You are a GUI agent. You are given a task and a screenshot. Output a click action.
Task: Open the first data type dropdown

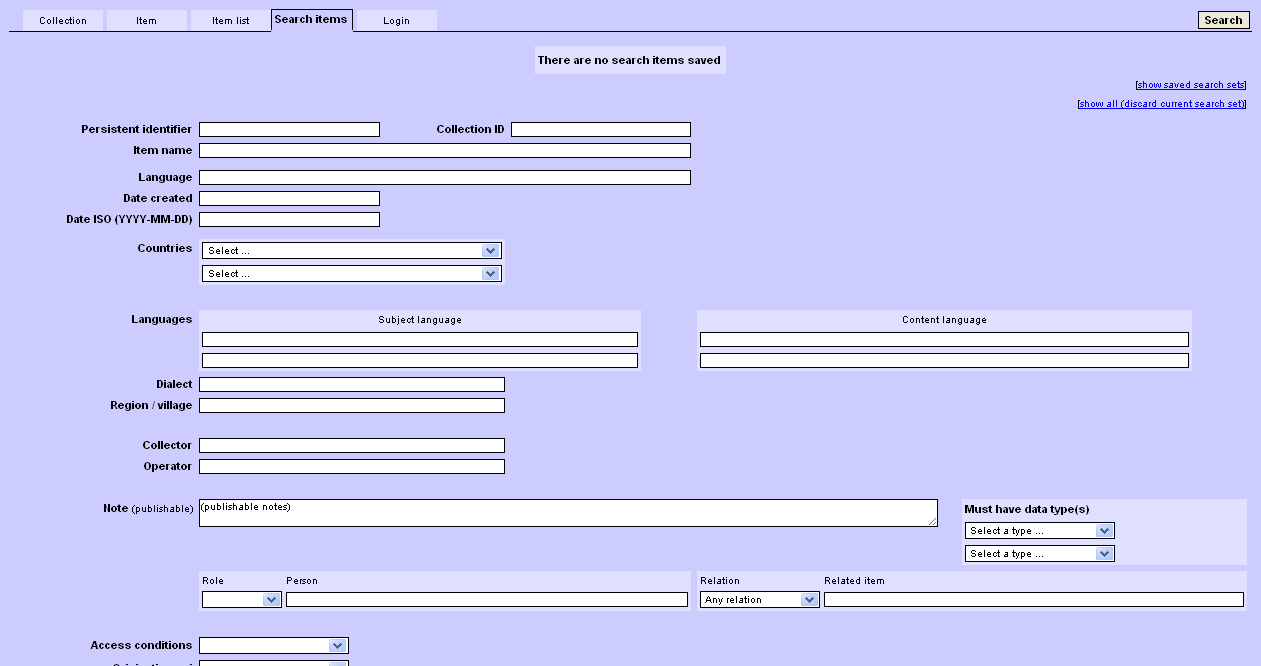1039,531
